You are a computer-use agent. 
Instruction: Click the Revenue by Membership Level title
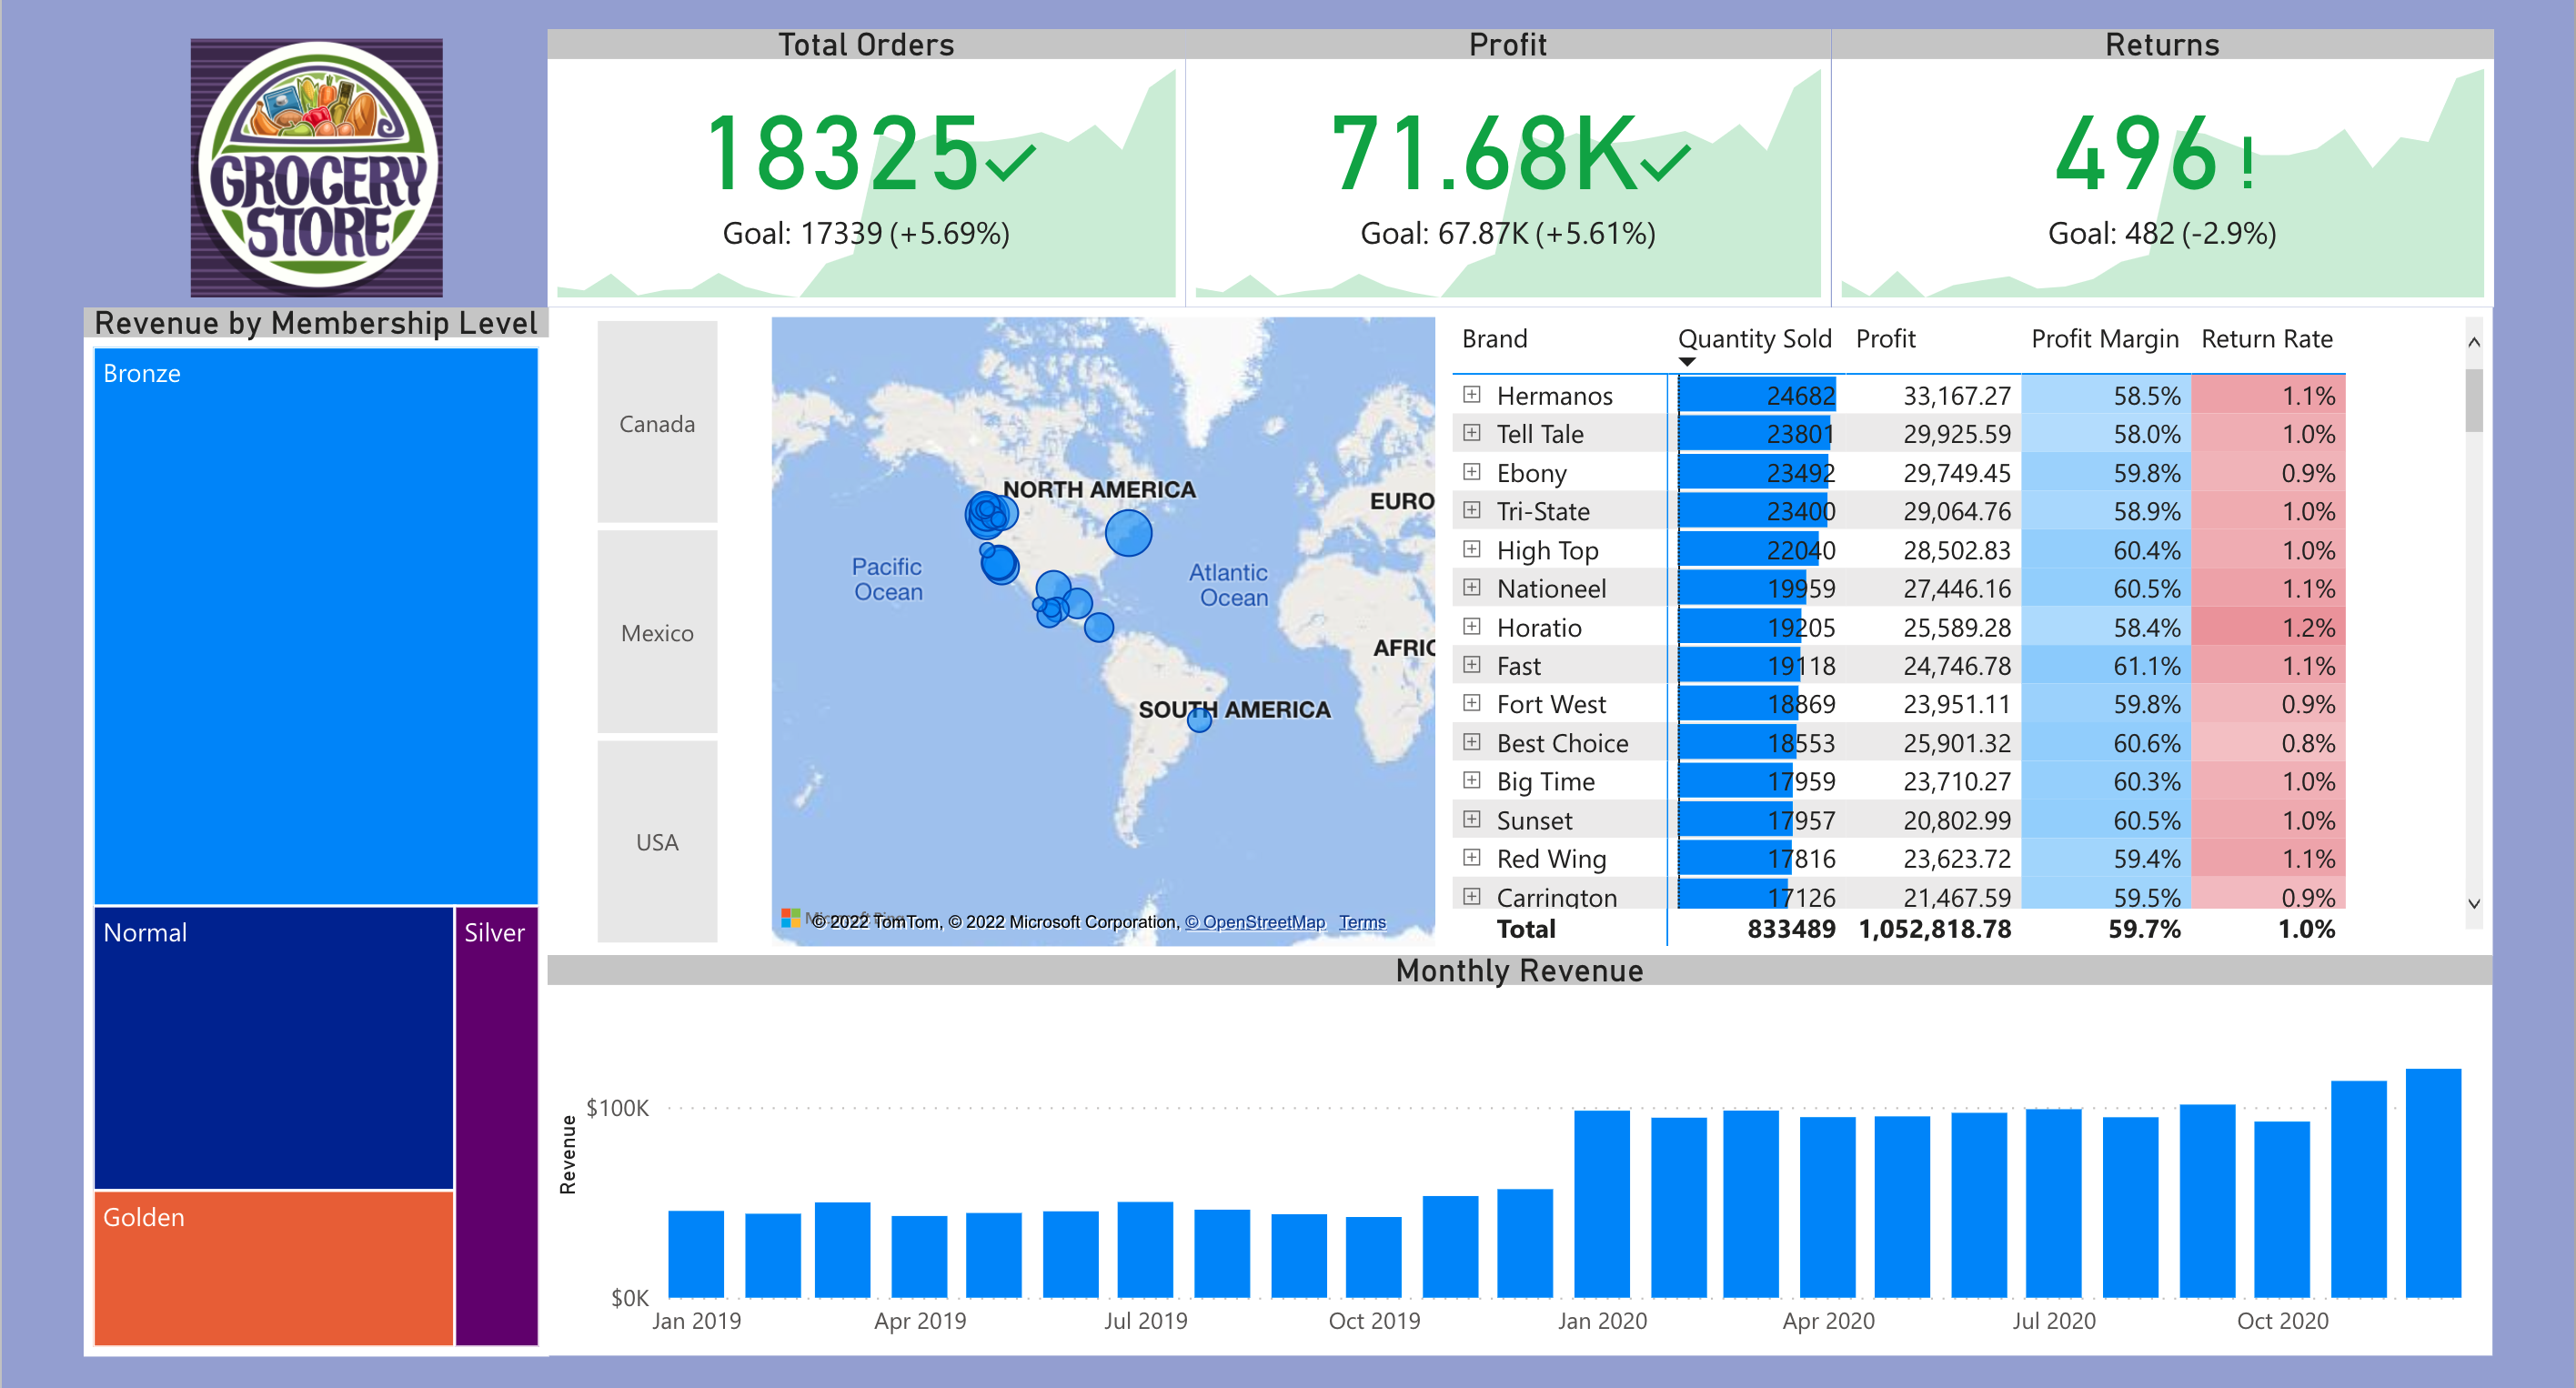316,323
